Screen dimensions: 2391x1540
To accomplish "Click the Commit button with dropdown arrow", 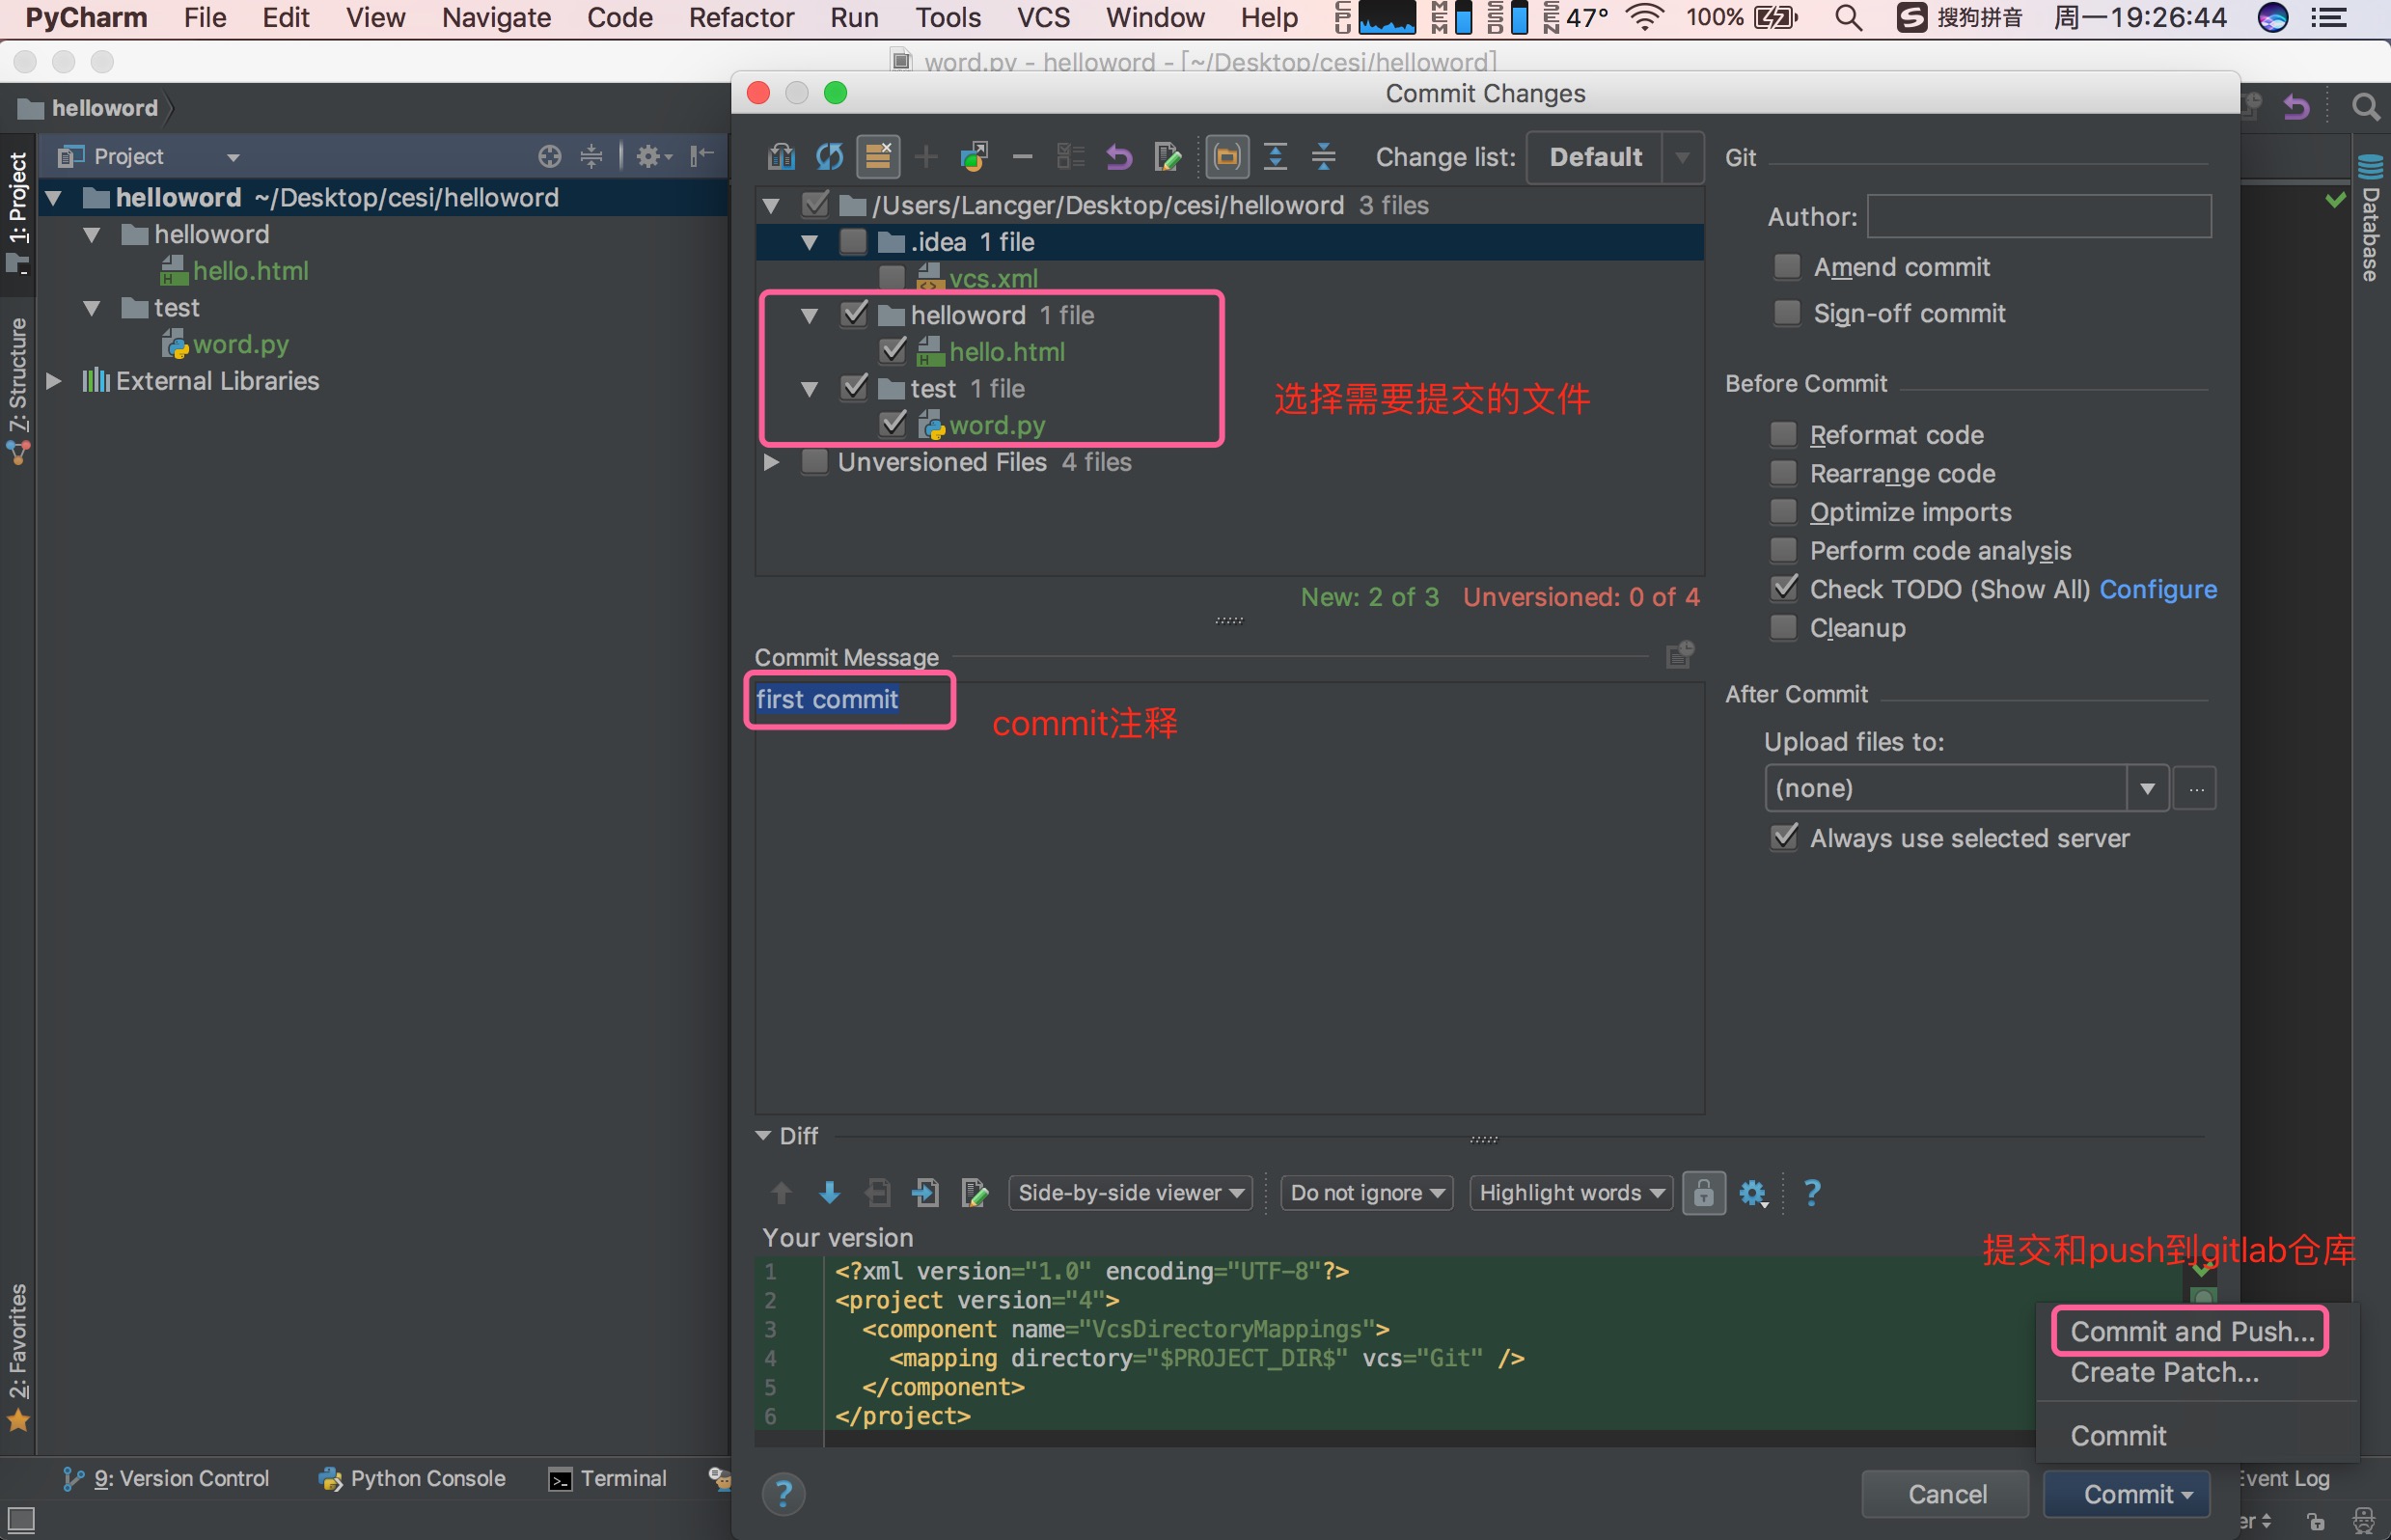I will coord(2127,1494).
